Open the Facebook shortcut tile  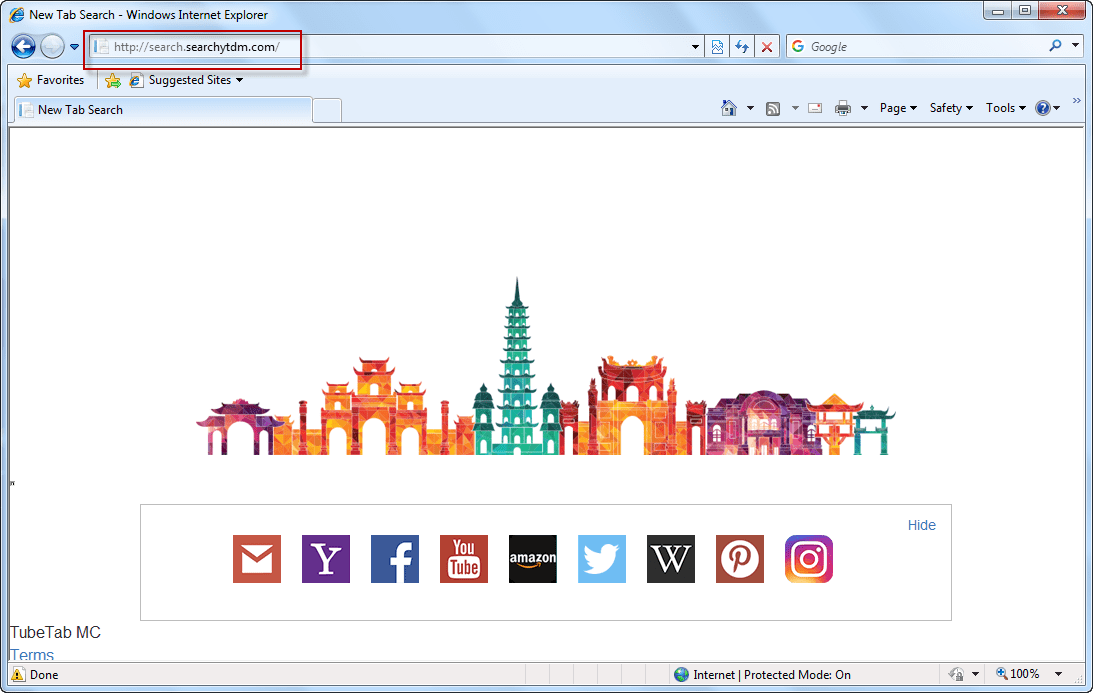[x=395, y=559]
